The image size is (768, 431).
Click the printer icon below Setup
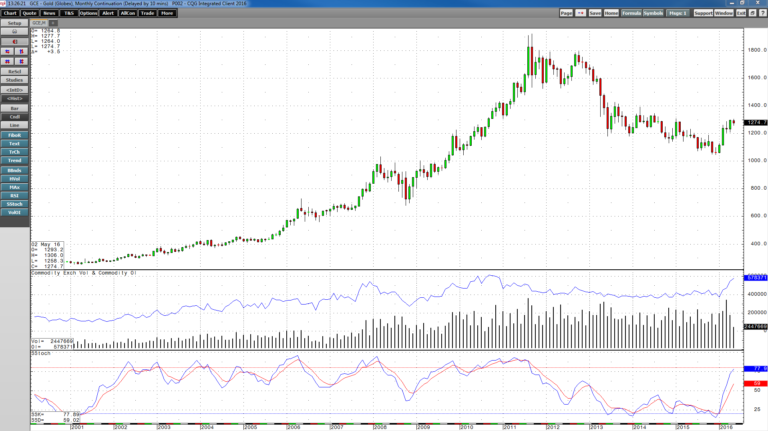[x=14, y=31]
